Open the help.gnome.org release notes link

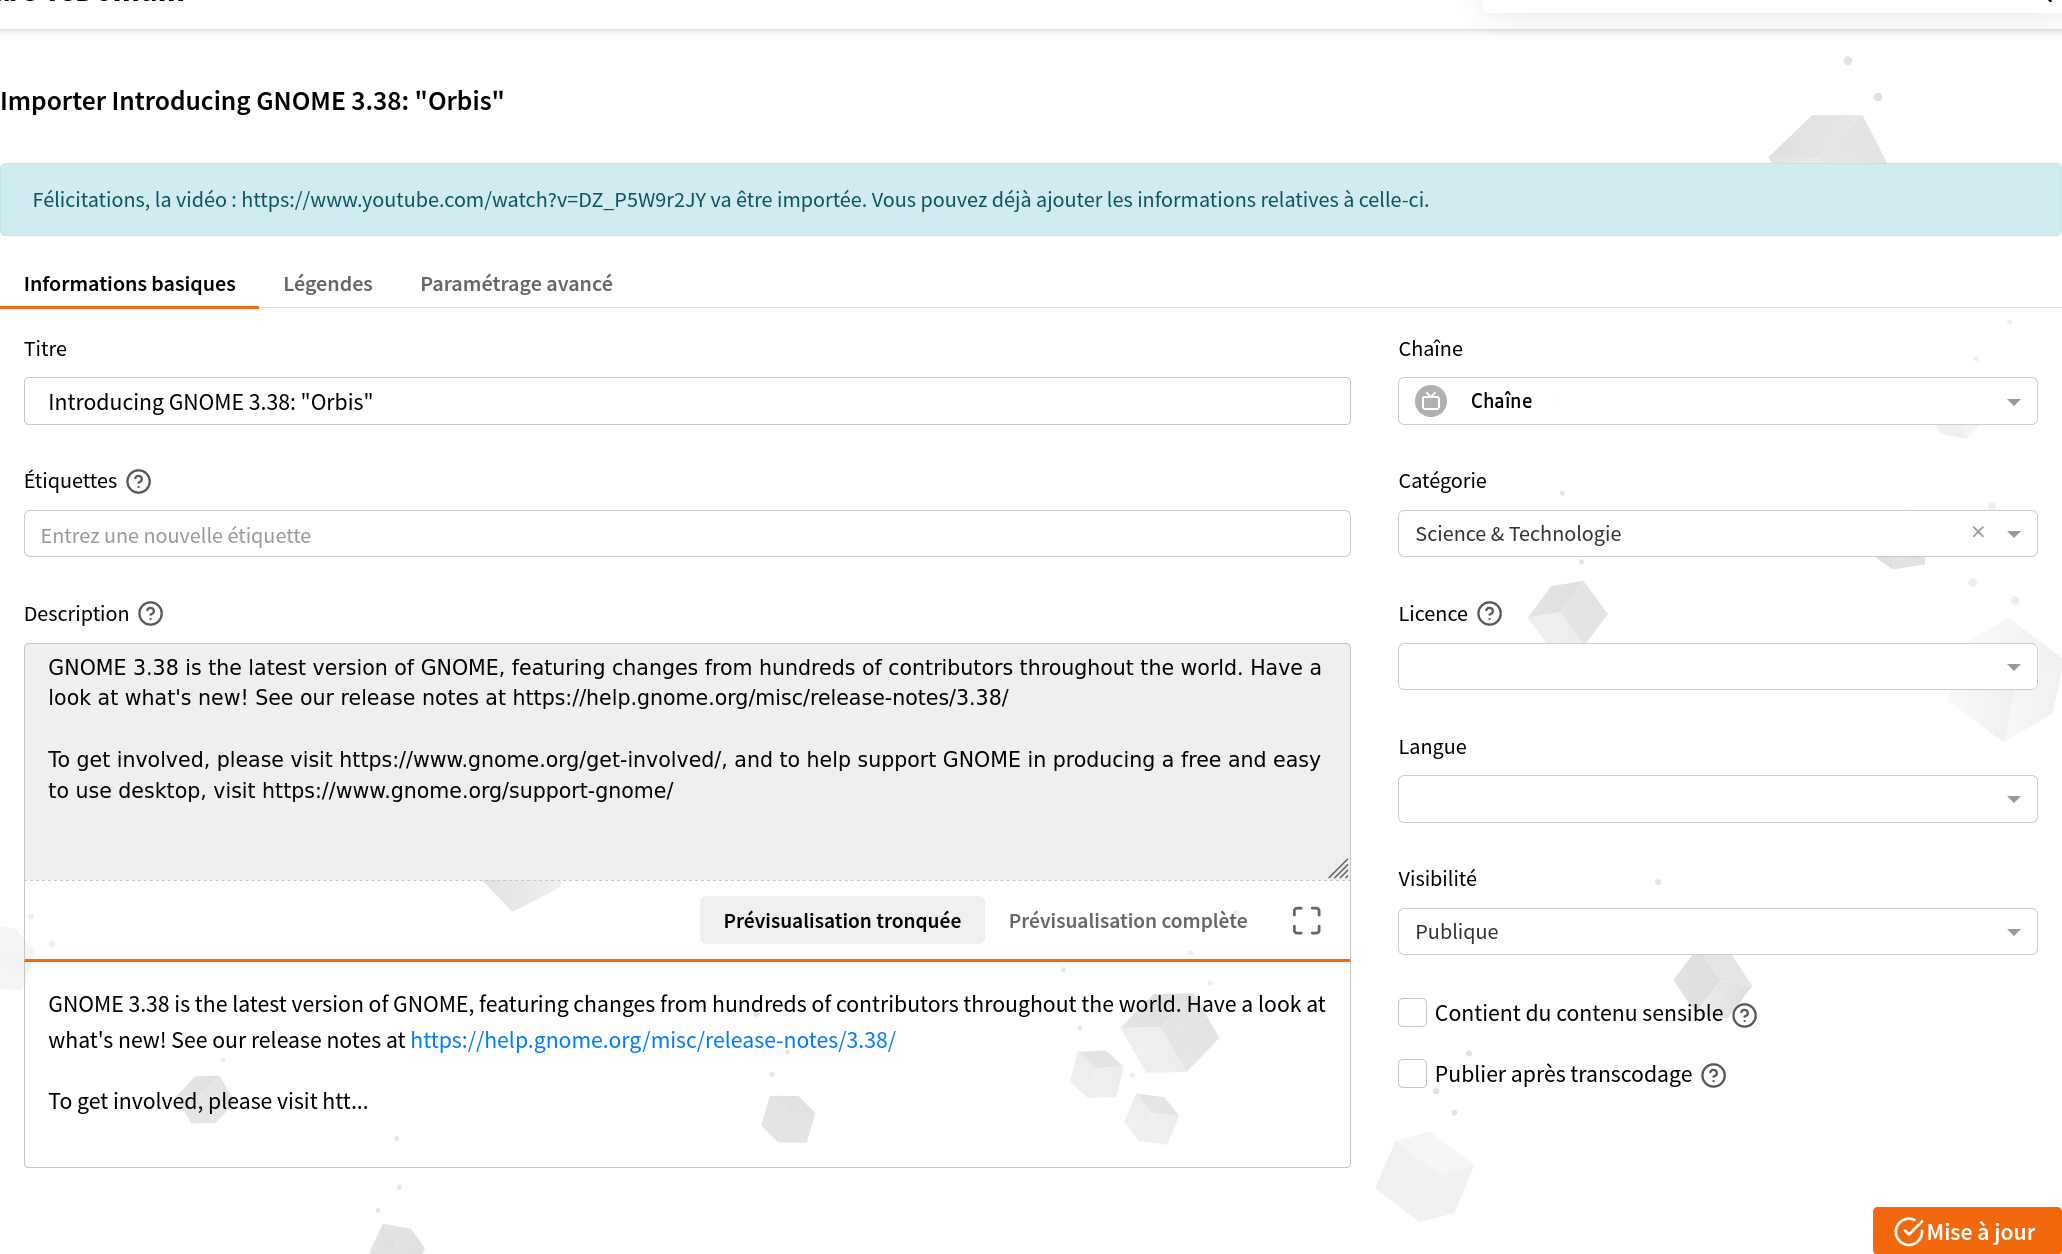pyautogui.click(x=652, y=1041)
